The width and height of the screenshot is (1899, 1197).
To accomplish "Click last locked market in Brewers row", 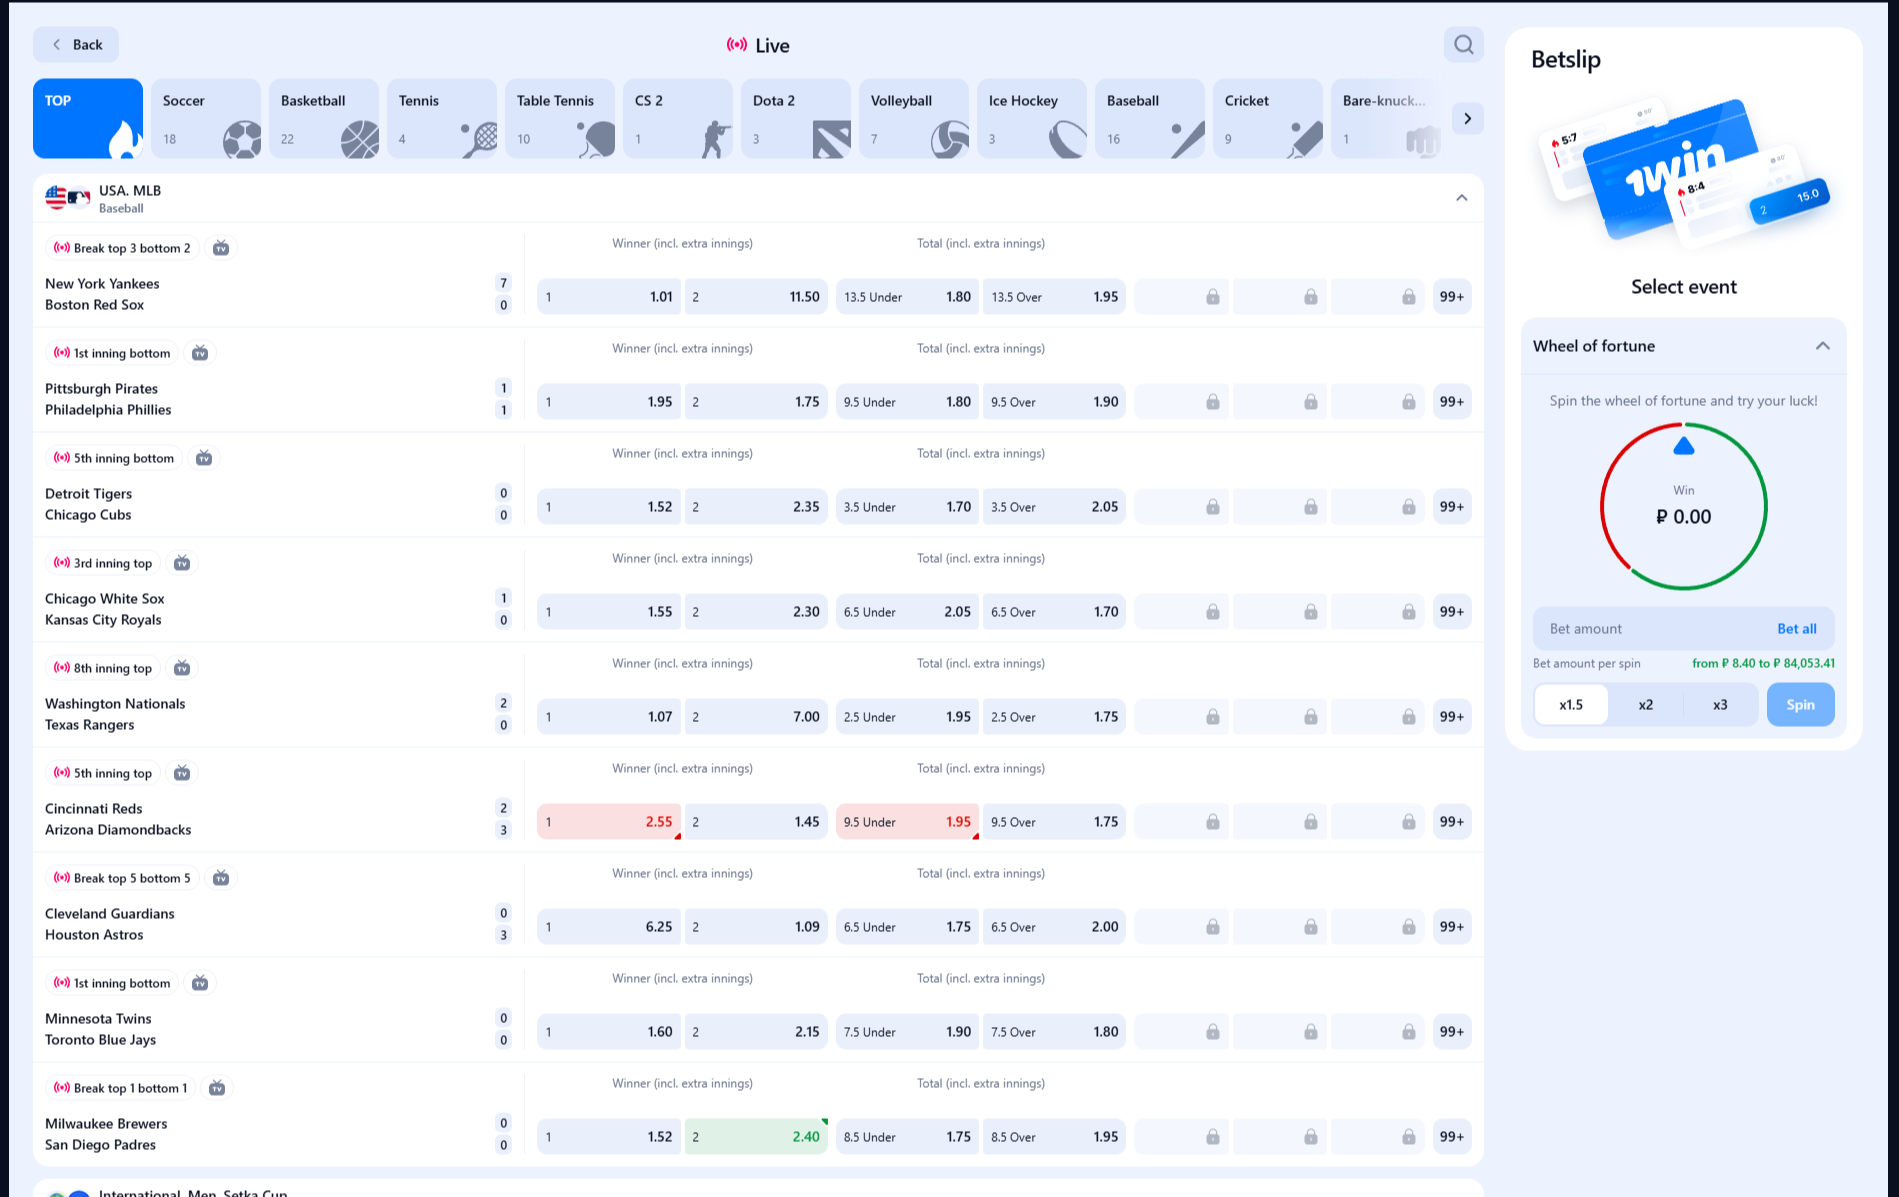I will click(x=1377, y=1137).
